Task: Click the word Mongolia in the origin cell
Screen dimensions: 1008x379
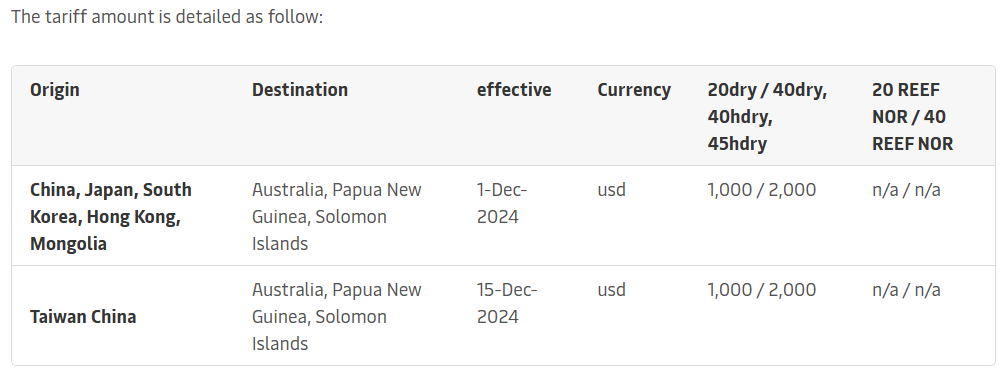Action: pos(68,244)
